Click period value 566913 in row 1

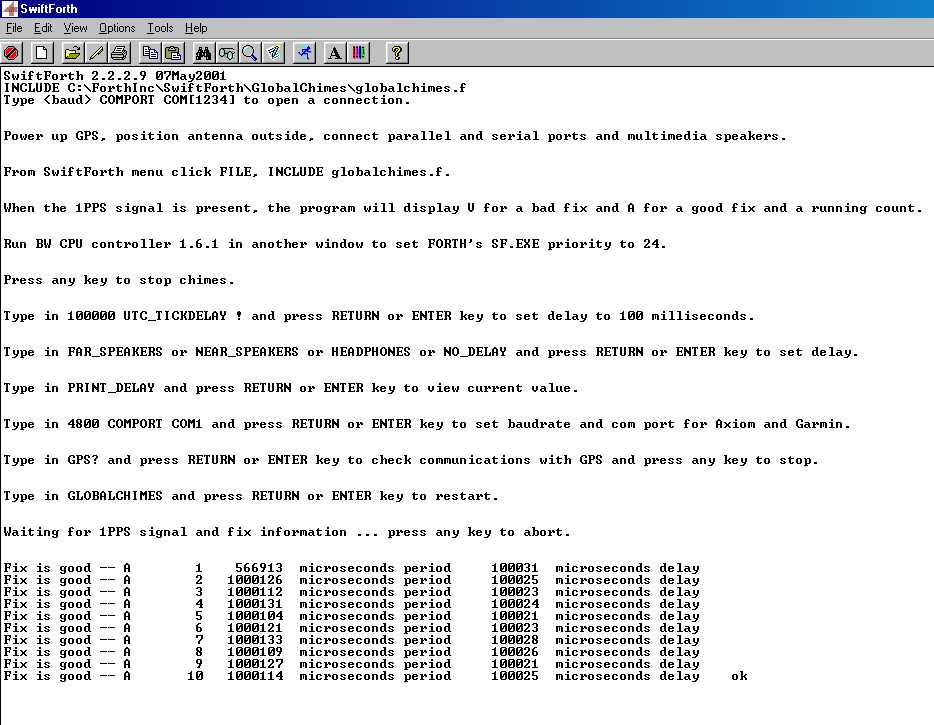coord(259,568)
